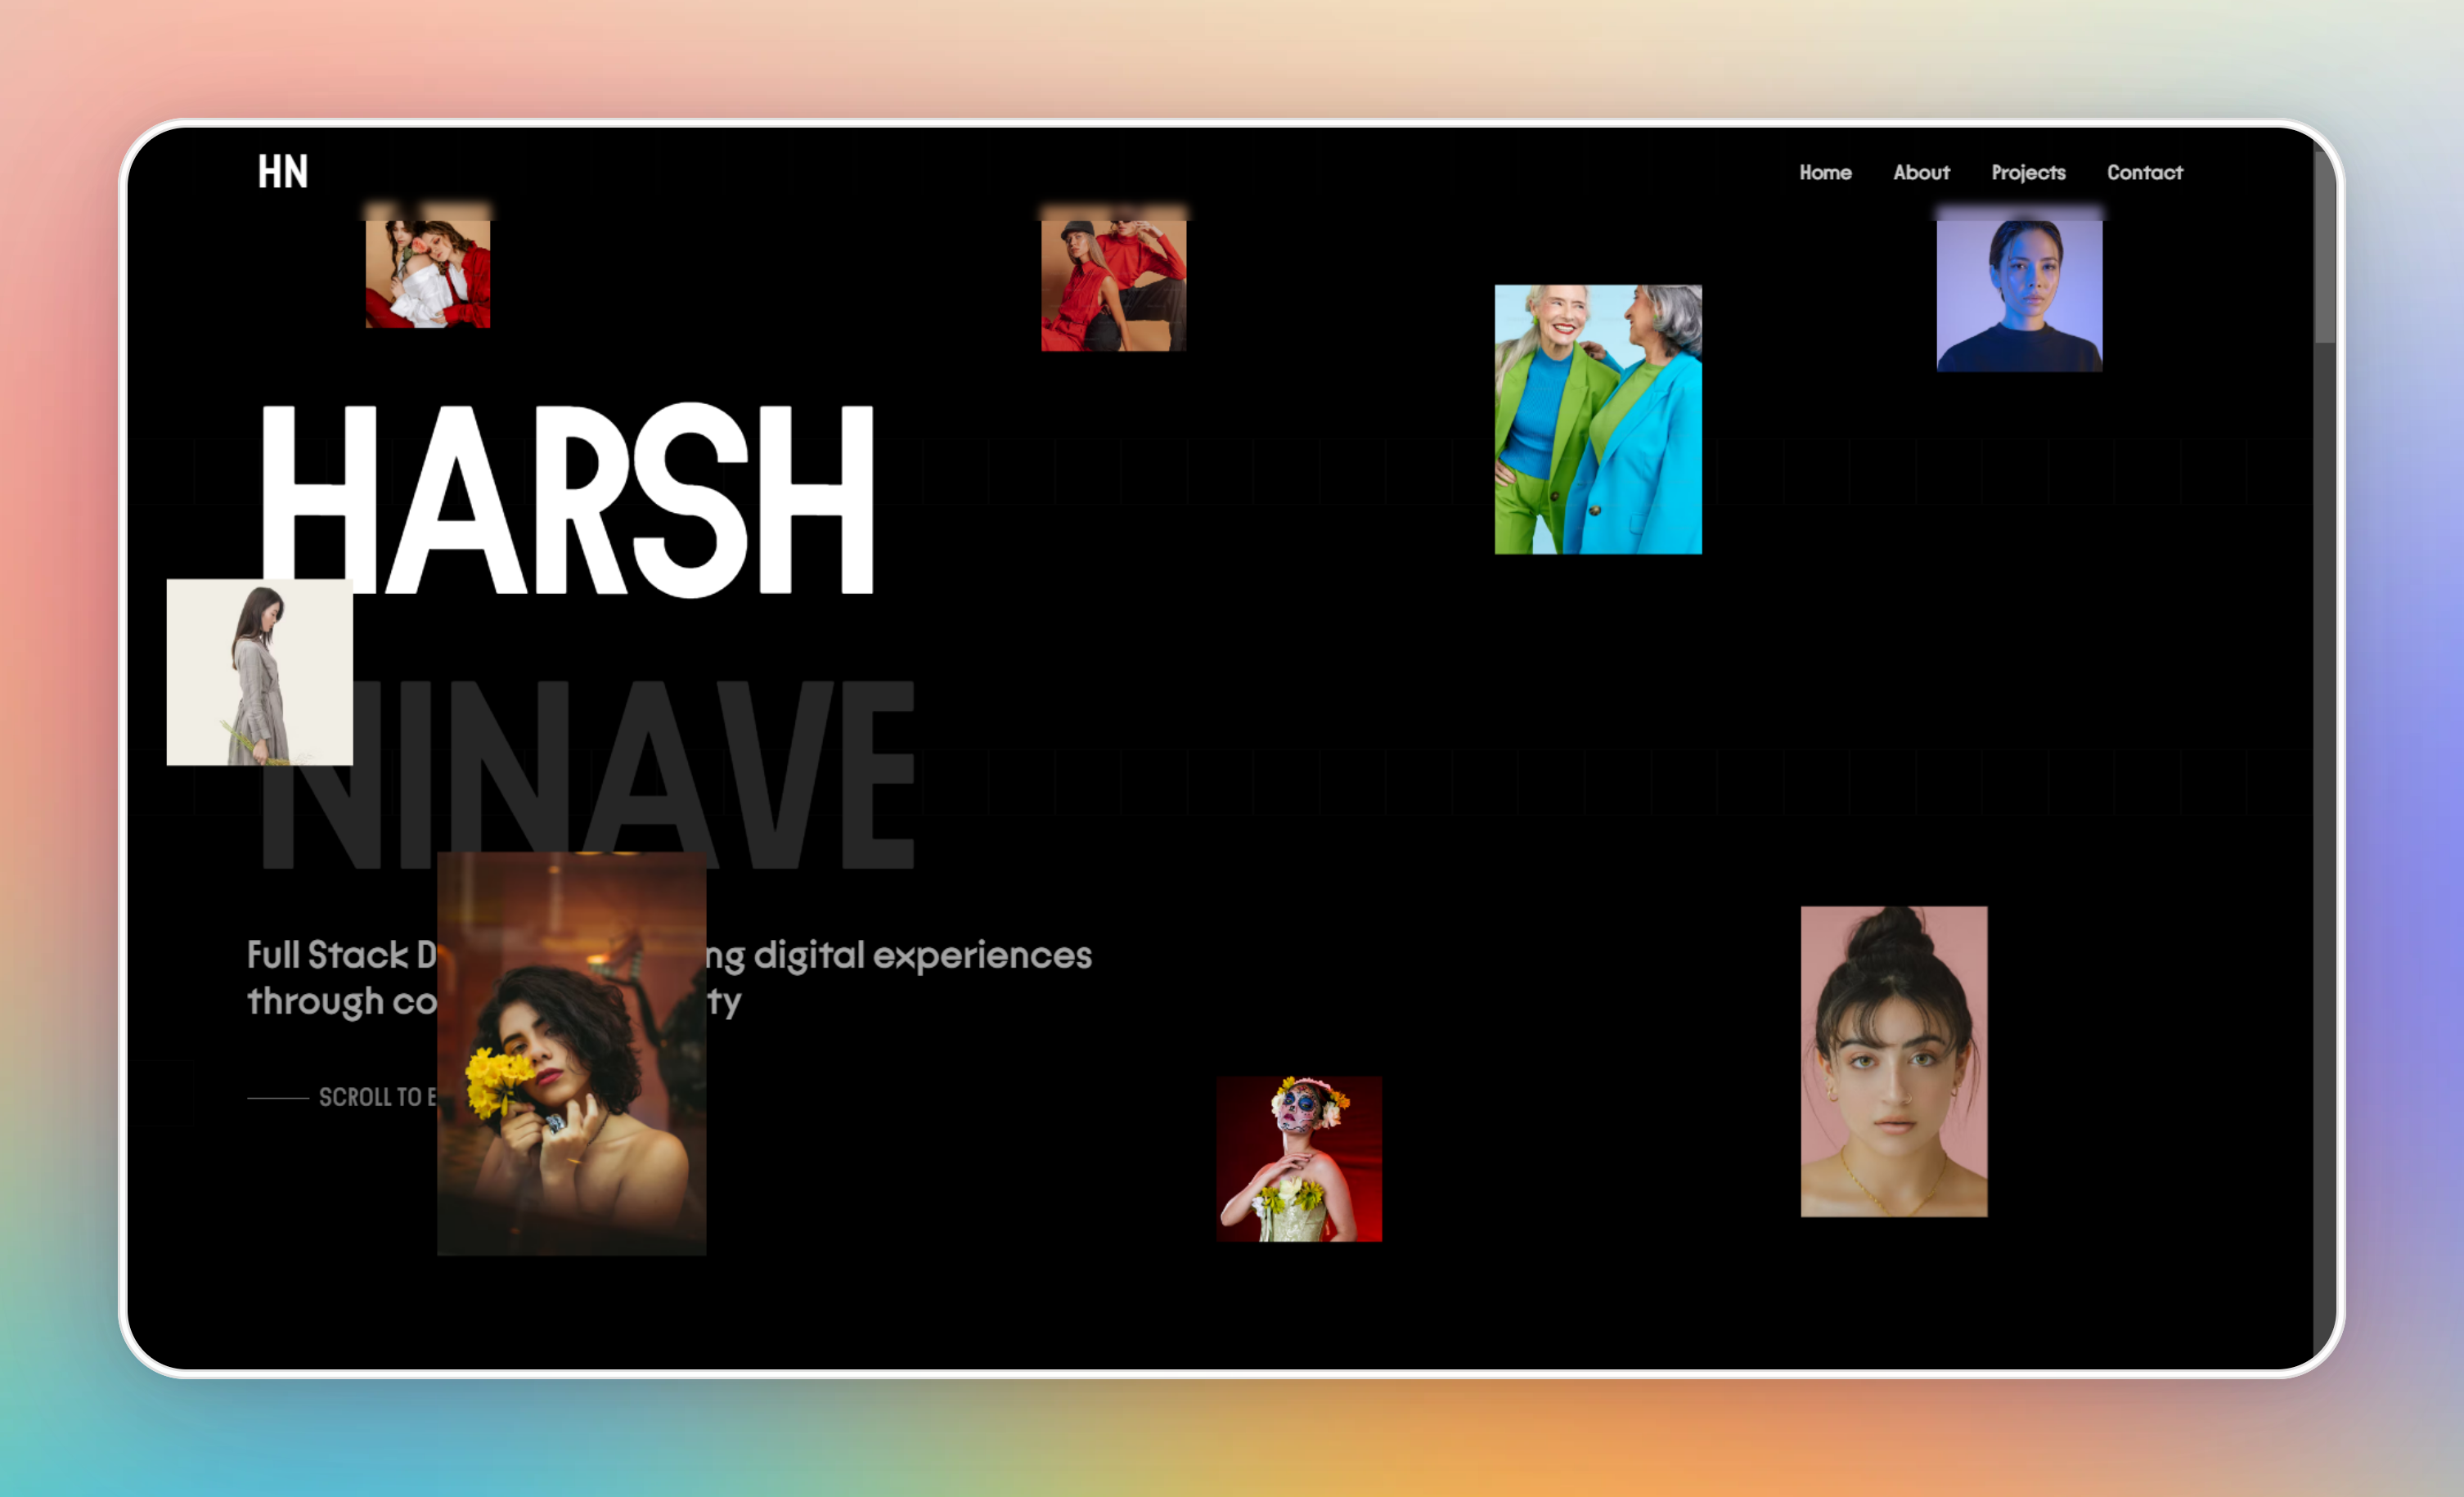Select Contact in the navigation bar

[x=2145, y=172]
